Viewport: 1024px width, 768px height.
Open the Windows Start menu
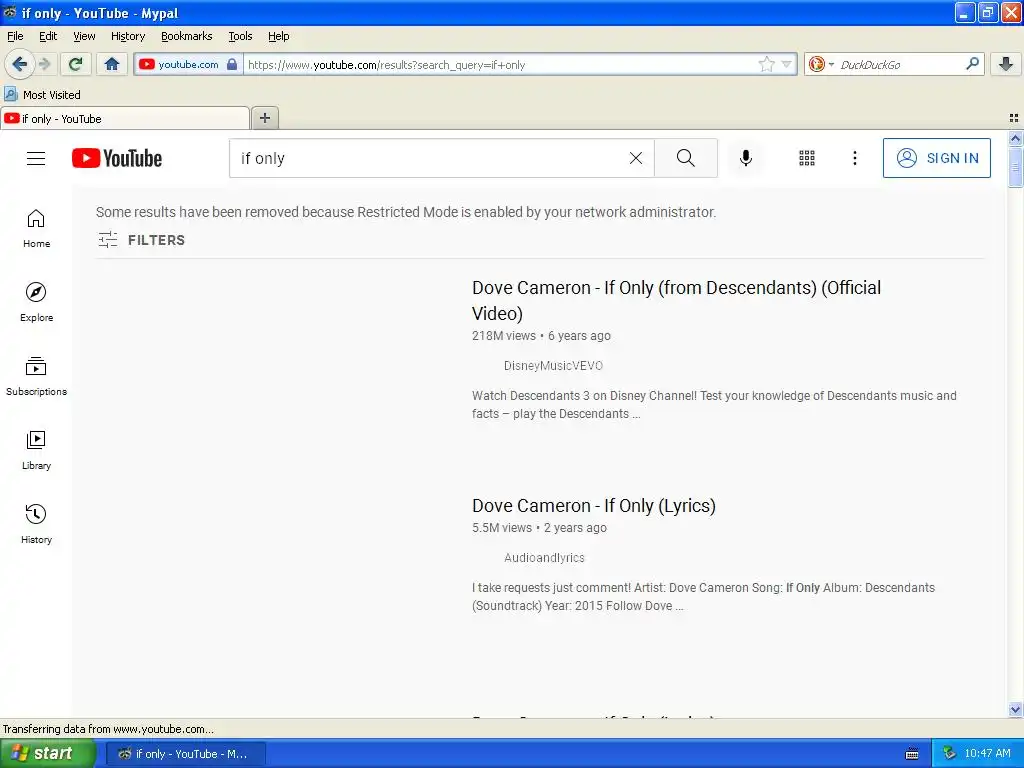[x=47, y=753]
